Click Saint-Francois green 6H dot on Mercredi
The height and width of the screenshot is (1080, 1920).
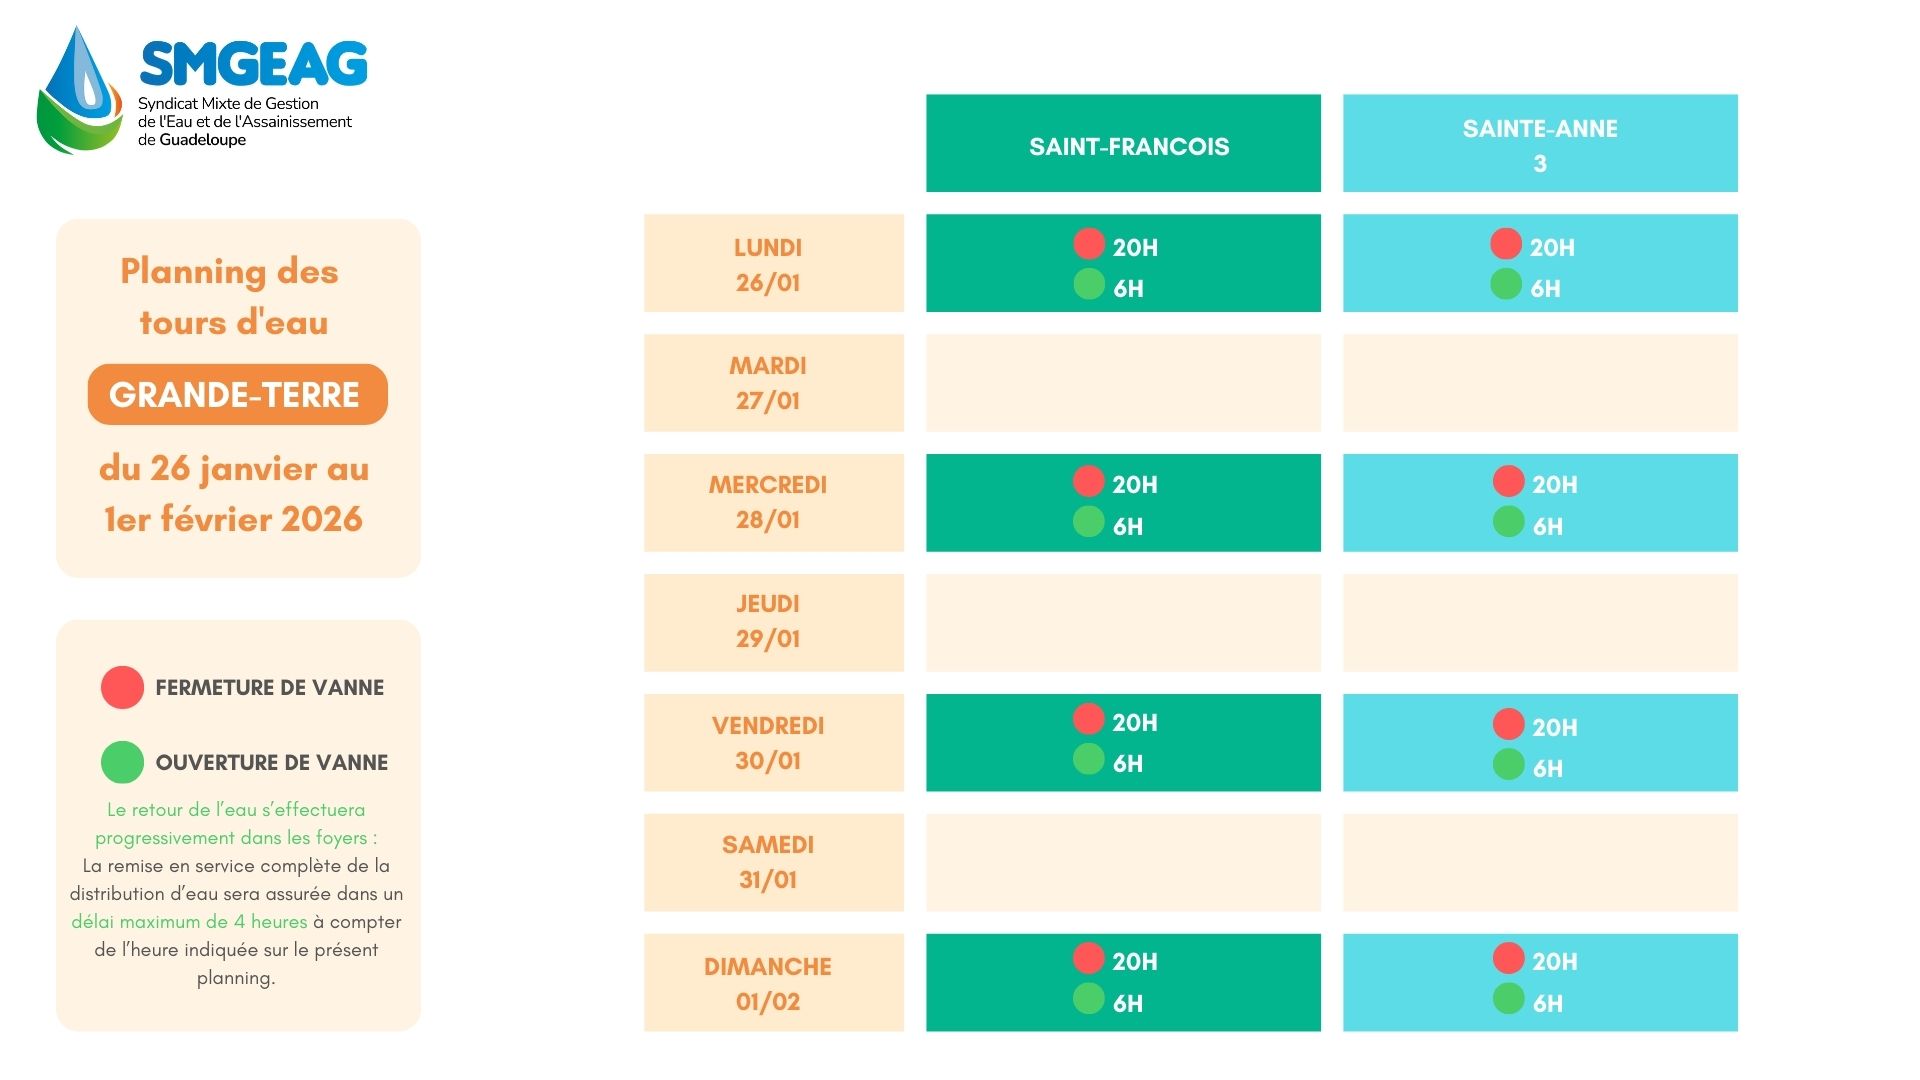coord(1089,522)
